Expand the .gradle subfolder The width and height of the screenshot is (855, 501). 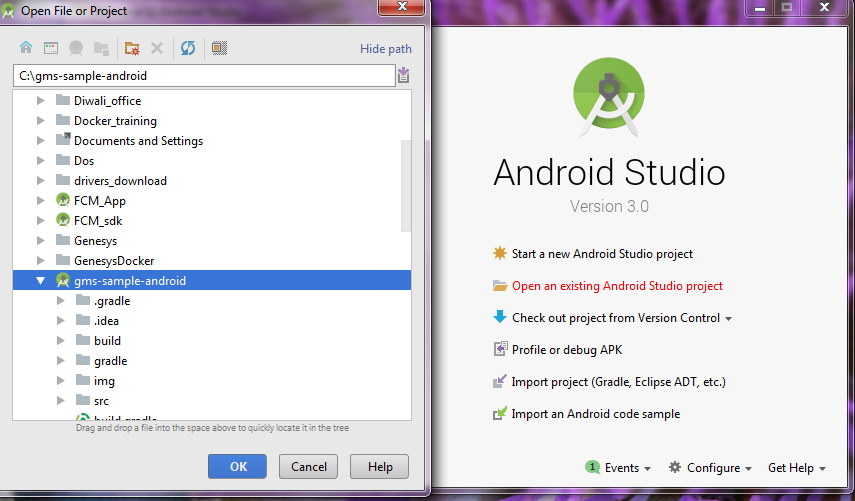61,301
